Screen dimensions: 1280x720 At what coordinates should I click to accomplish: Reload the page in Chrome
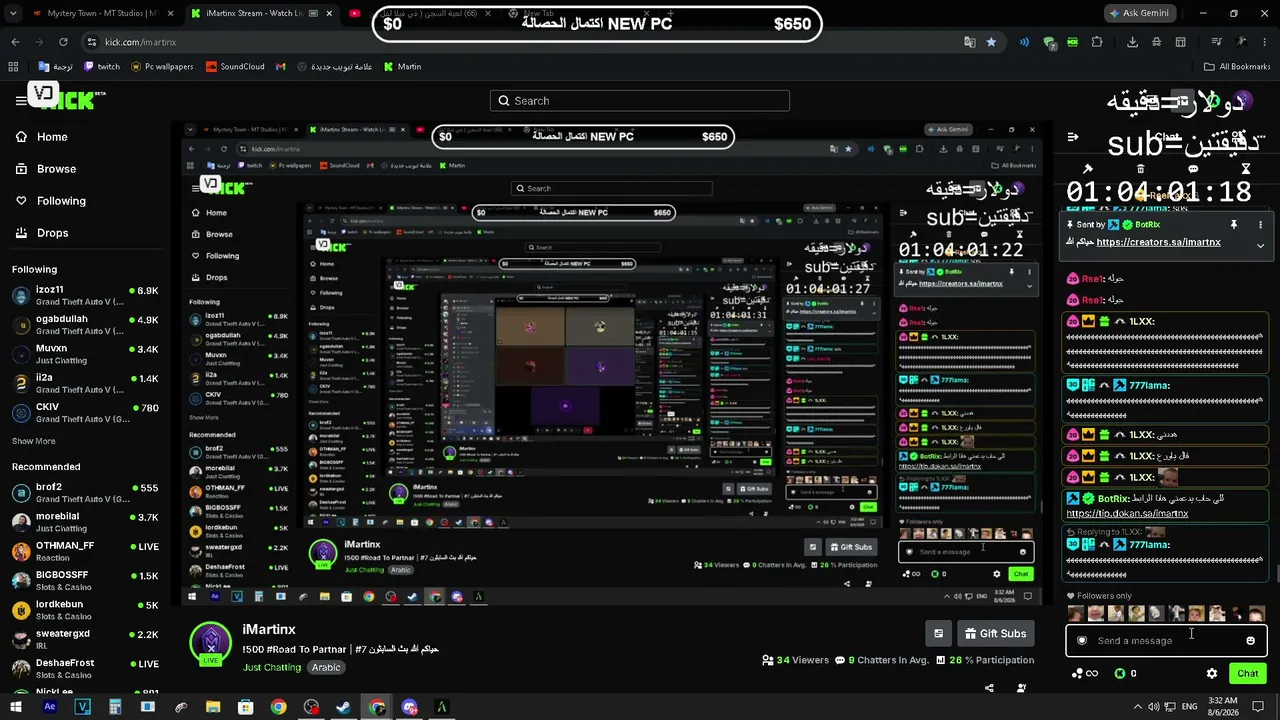(x=63, y=42)
